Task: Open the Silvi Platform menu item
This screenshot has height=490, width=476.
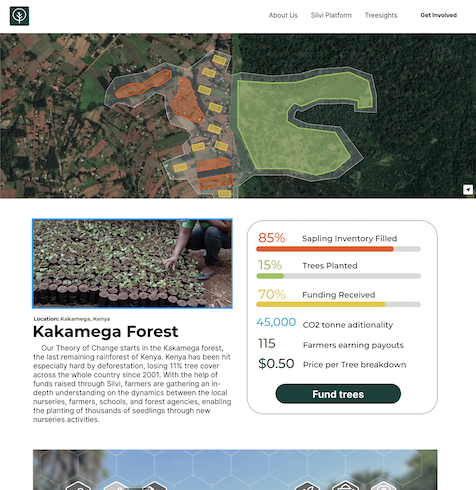Action: (331, 15)
